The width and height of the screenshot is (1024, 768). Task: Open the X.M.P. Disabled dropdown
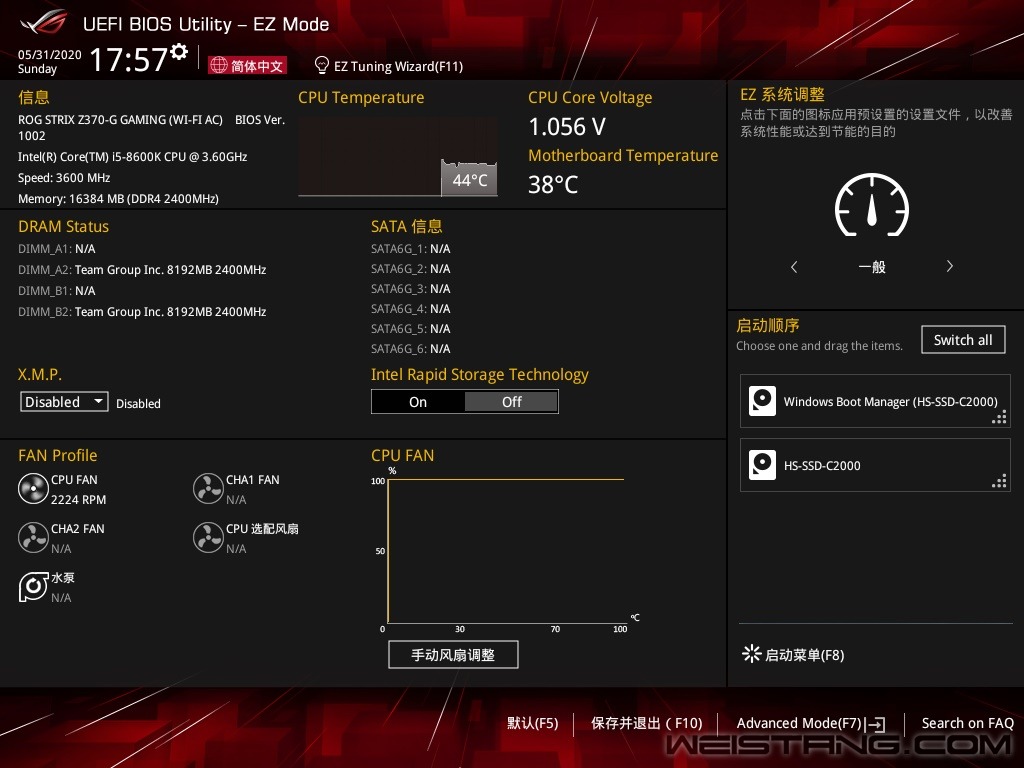65,402
